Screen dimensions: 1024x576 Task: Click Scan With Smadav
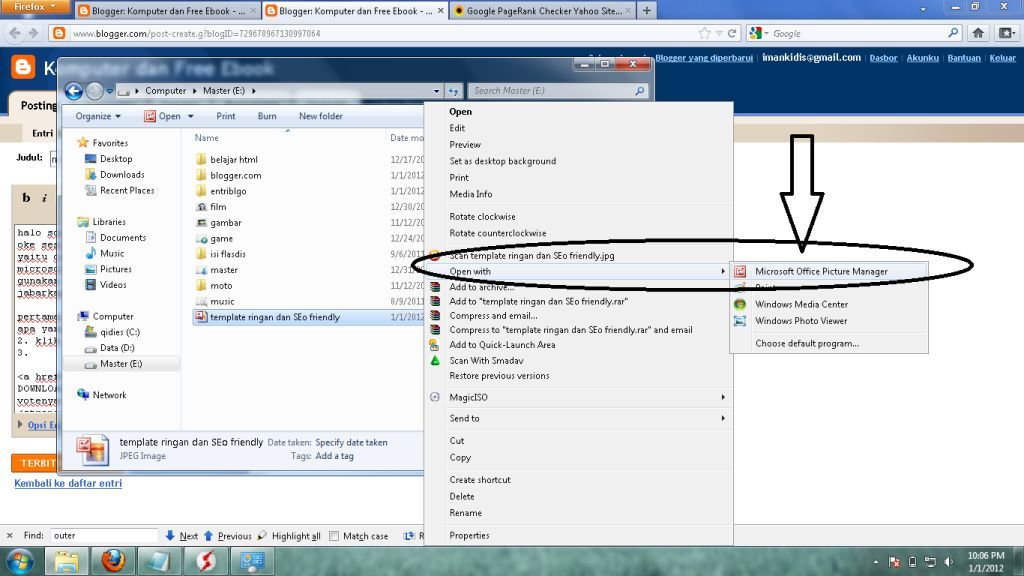(x=486, y=360)
